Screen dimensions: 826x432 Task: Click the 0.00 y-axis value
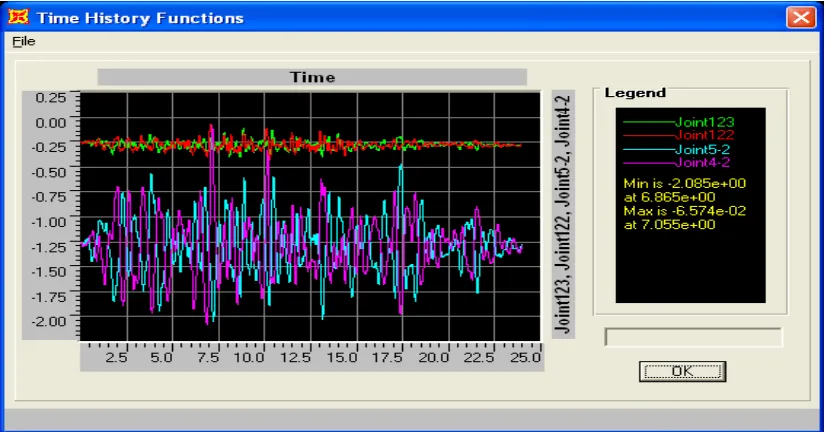pyautogui.click(x=51, y=123)
